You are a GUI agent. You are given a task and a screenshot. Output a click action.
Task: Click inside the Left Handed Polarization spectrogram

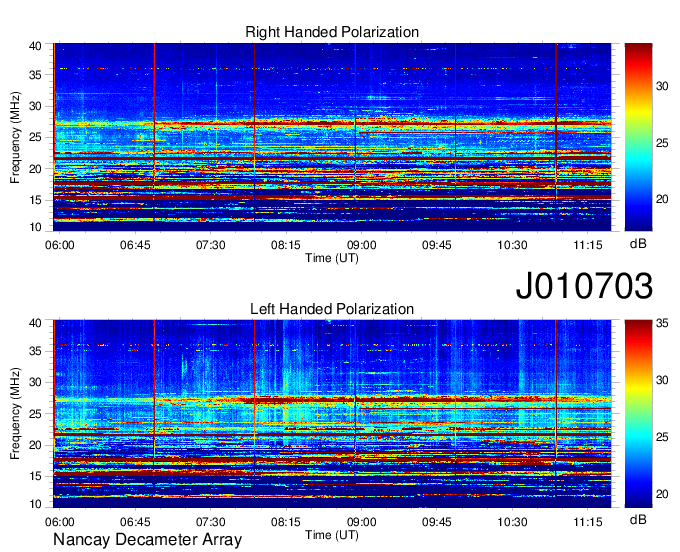point(332,414)
